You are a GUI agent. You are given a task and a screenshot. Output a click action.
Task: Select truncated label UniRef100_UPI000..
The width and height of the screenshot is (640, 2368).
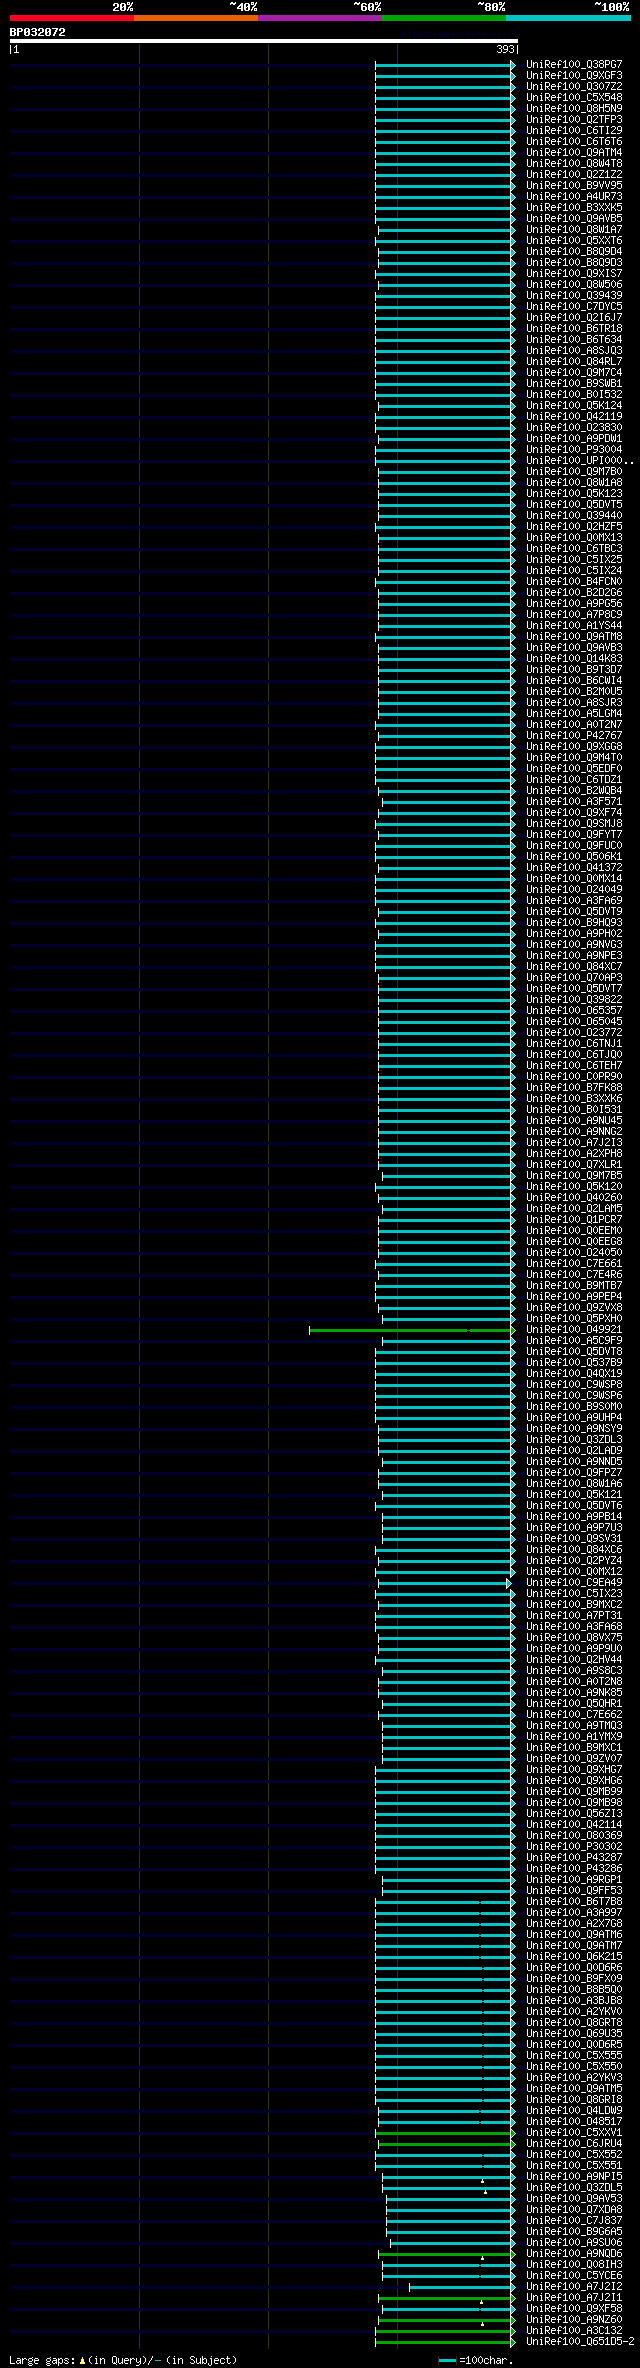click(x=578, y=460)
